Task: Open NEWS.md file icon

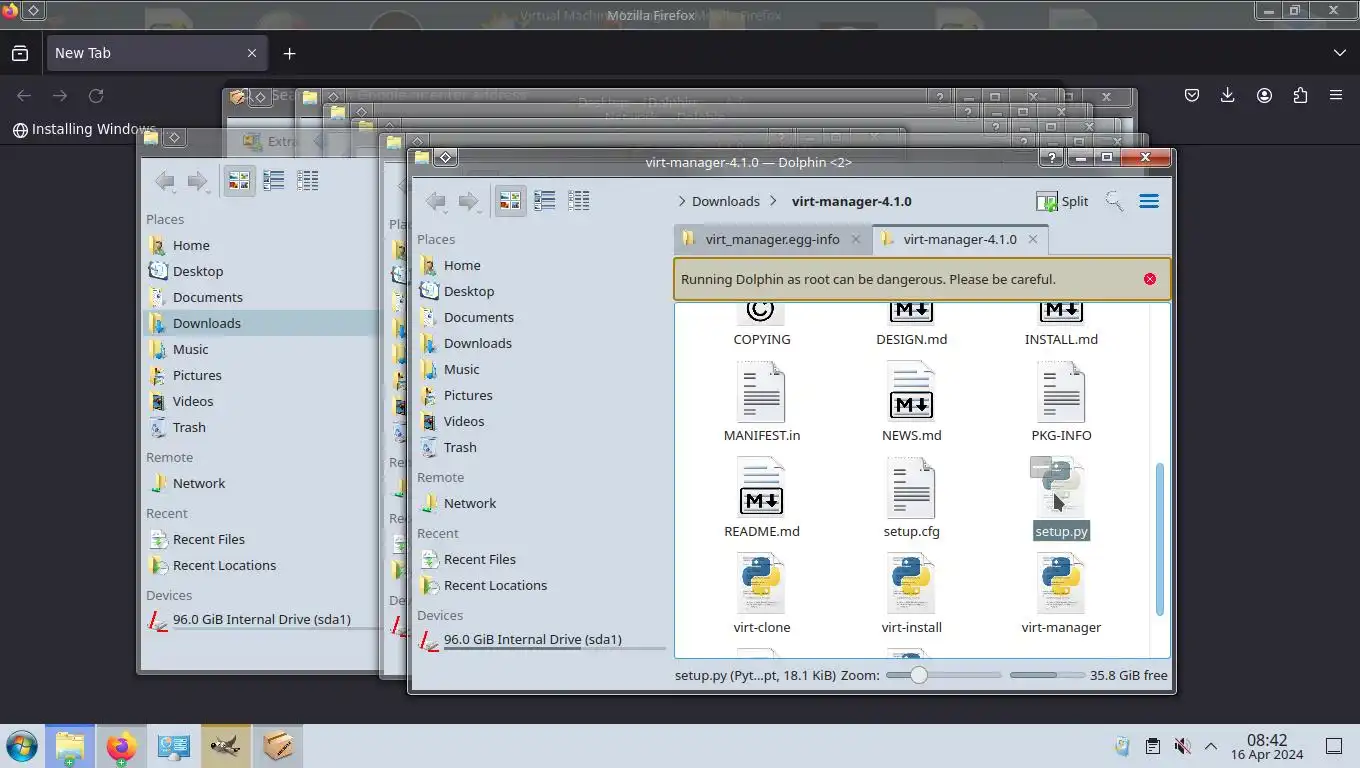Action: (x=911, y=391)
